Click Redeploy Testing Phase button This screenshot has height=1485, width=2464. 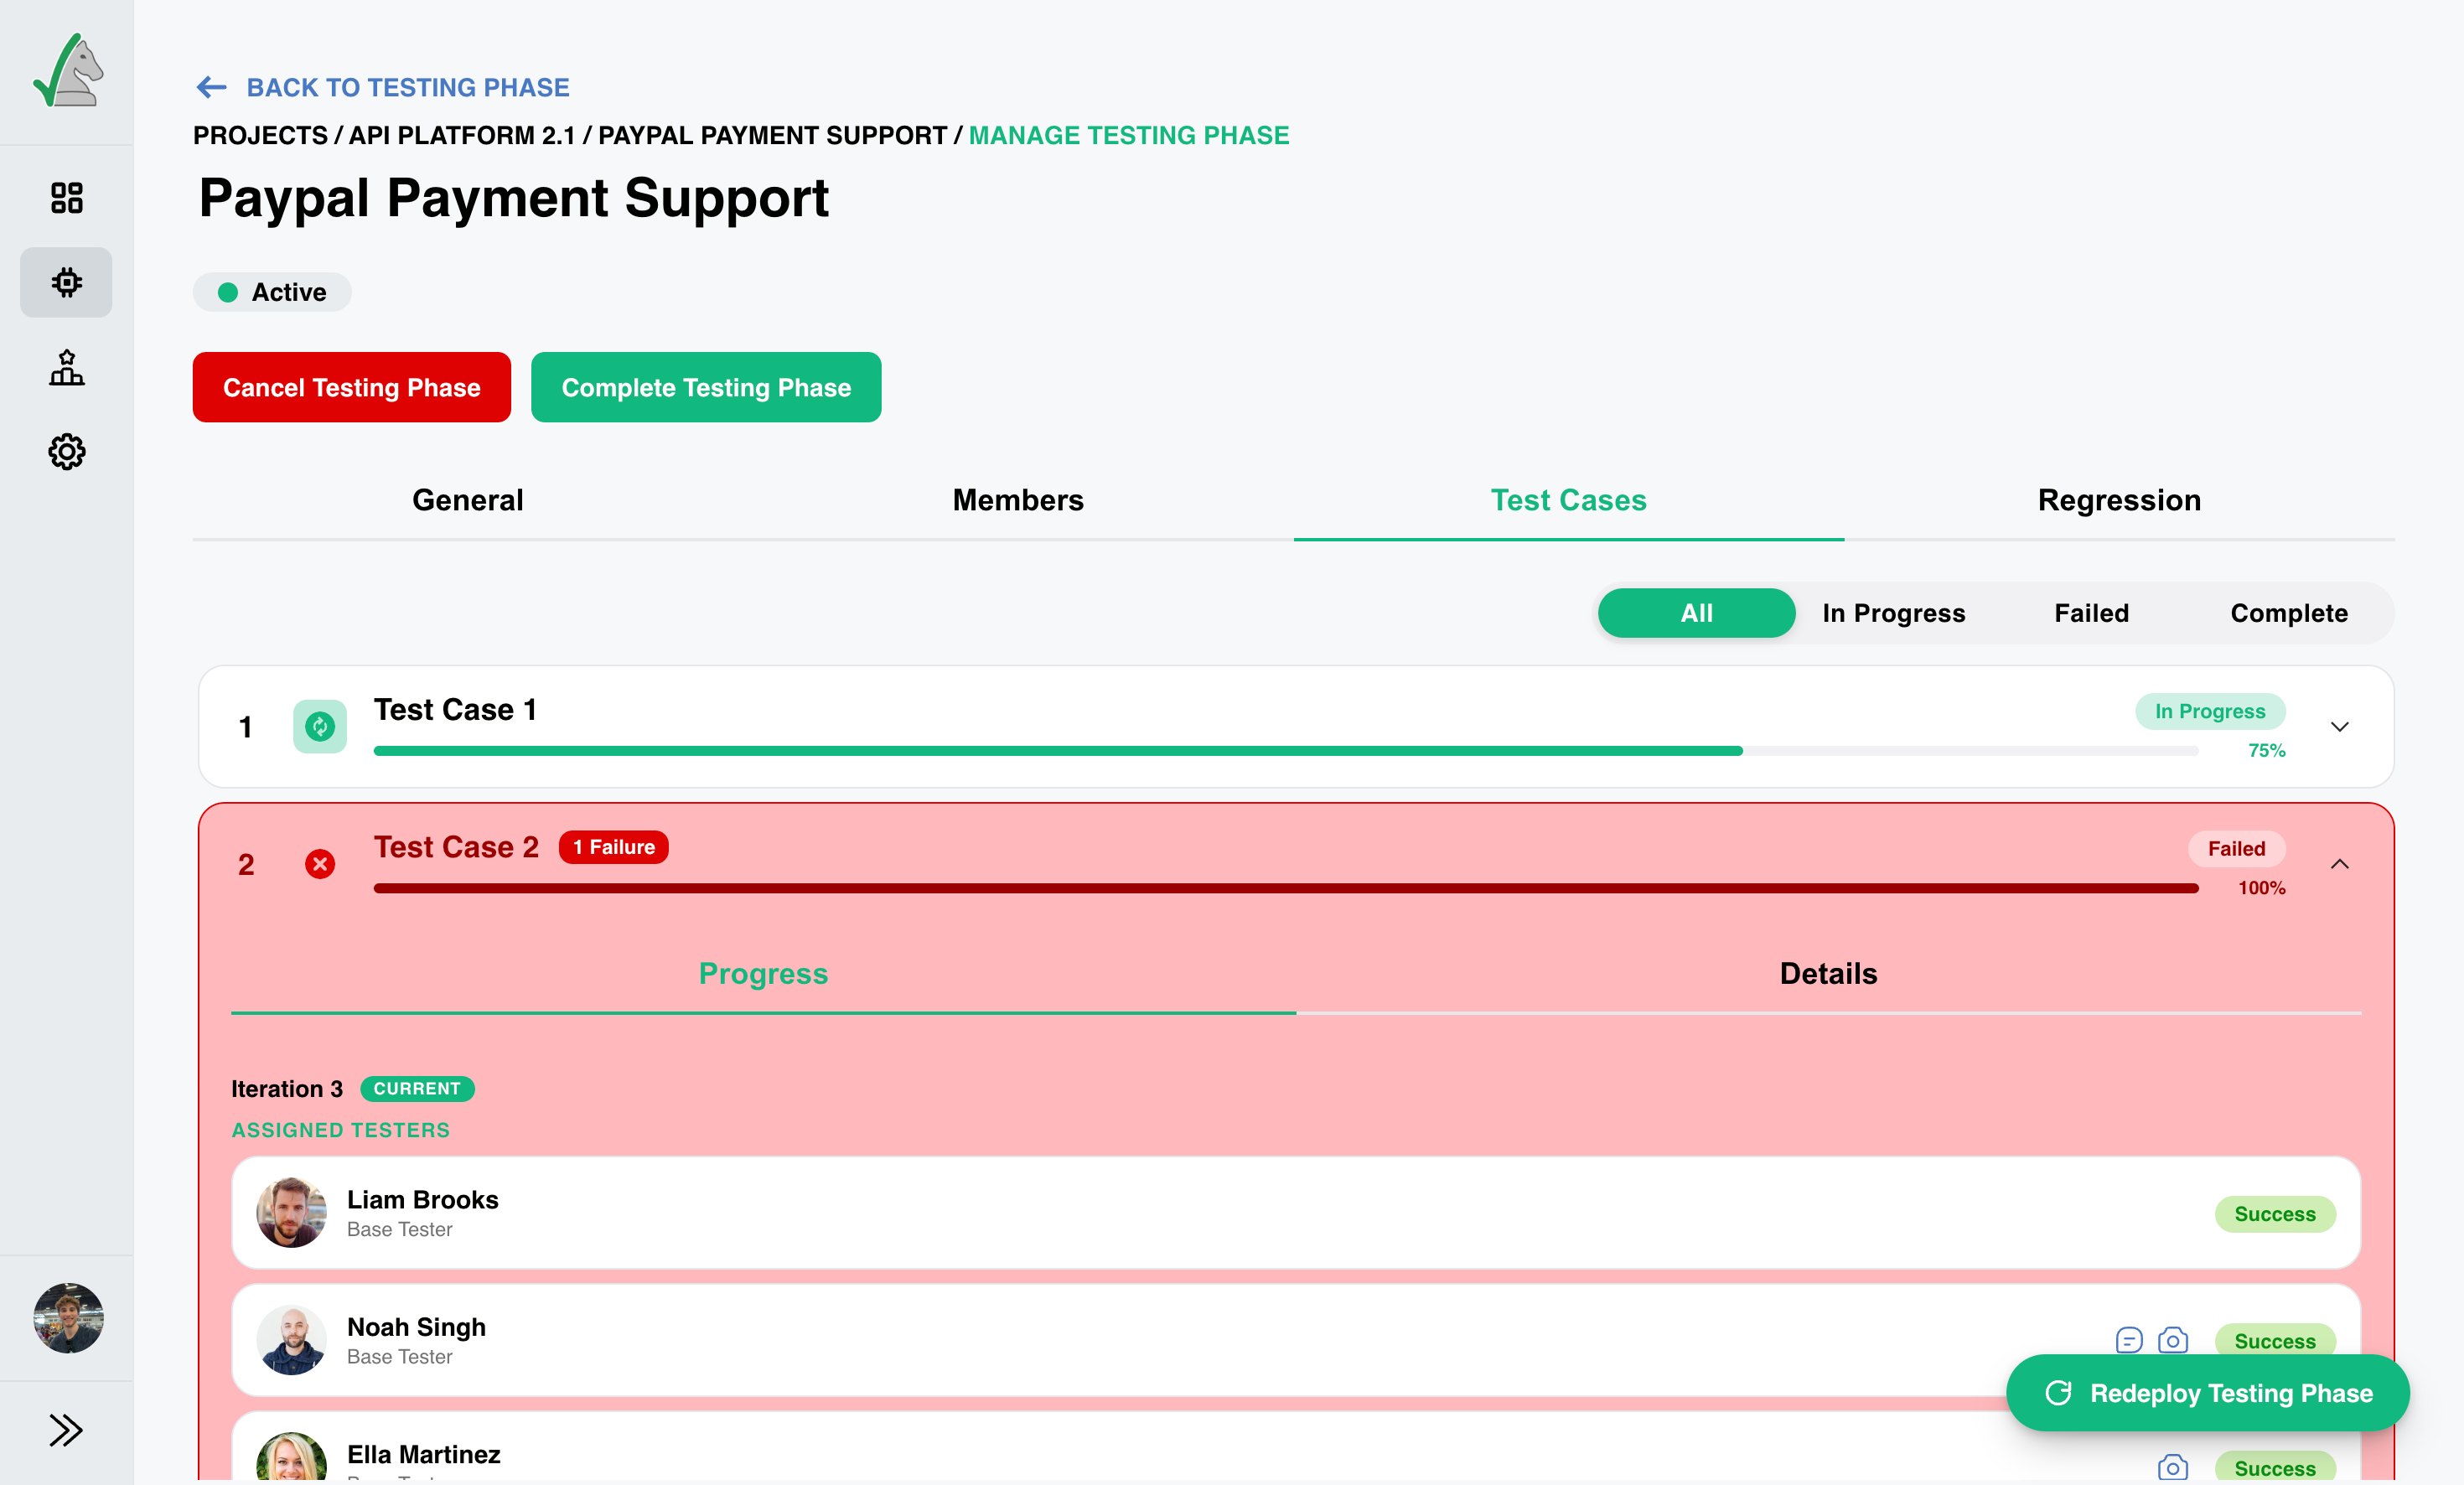pos(2208,1393)
